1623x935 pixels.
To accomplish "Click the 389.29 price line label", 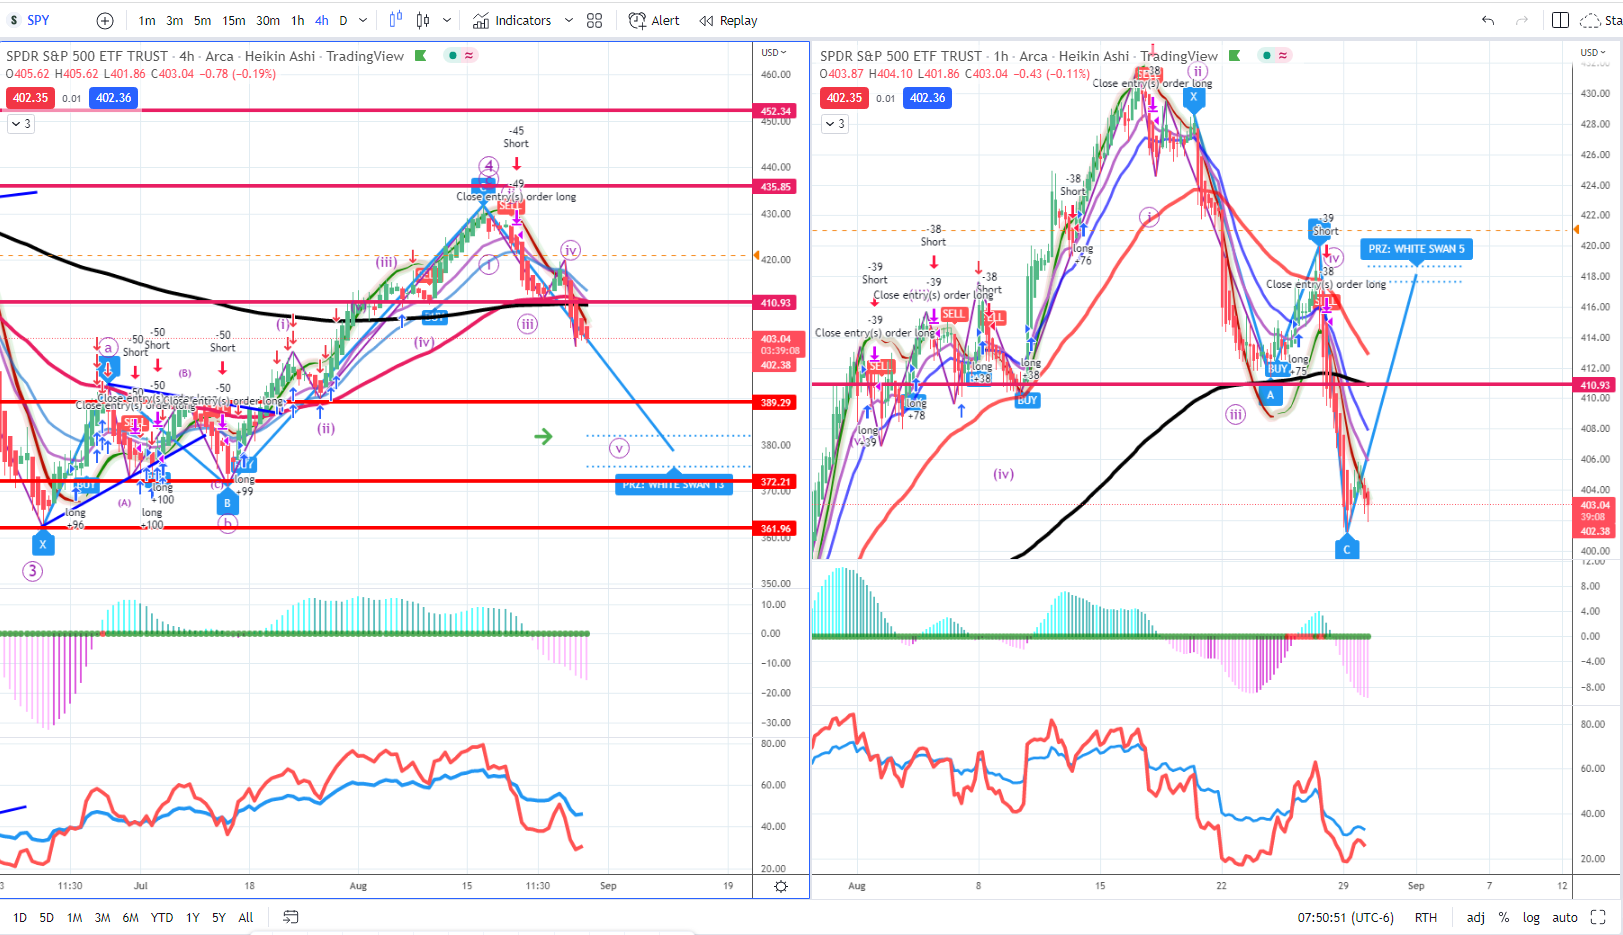I will [x=776, y=402].
